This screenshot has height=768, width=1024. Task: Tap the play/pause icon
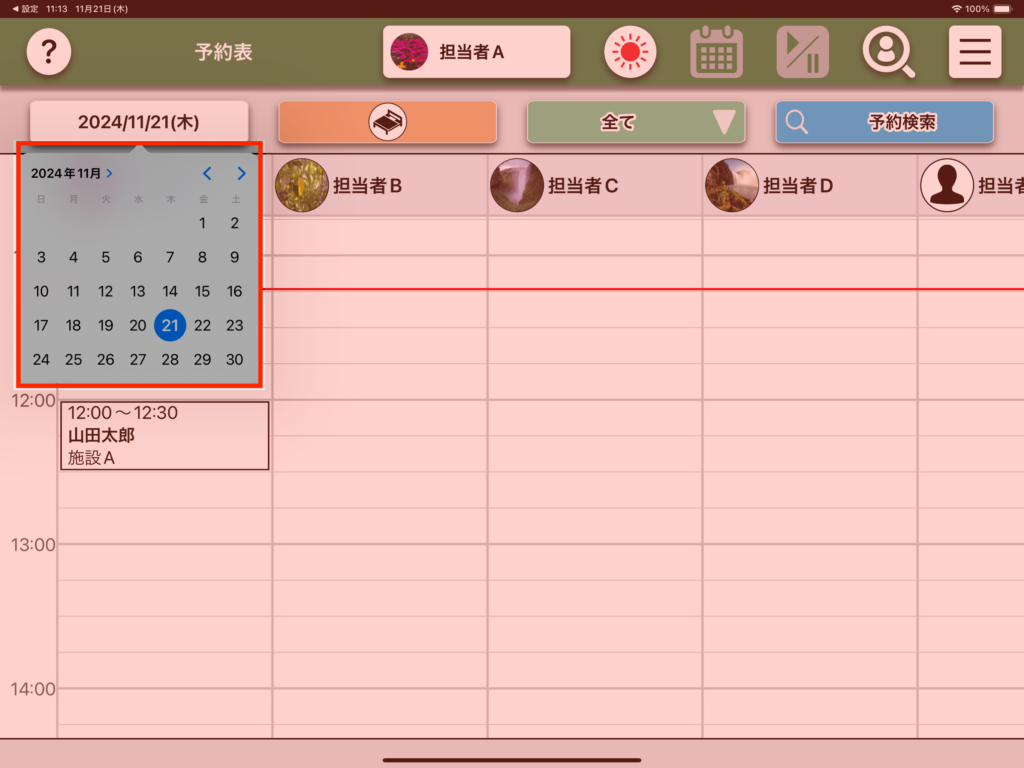(803, 52)
